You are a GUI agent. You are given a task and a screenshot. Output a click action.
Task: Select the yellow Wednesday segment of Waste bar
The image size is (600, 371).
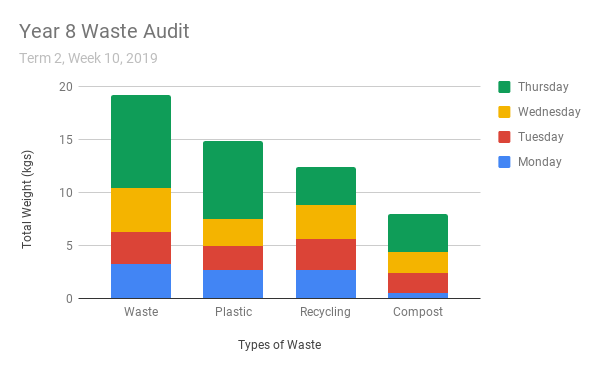(x=141, y=210)
